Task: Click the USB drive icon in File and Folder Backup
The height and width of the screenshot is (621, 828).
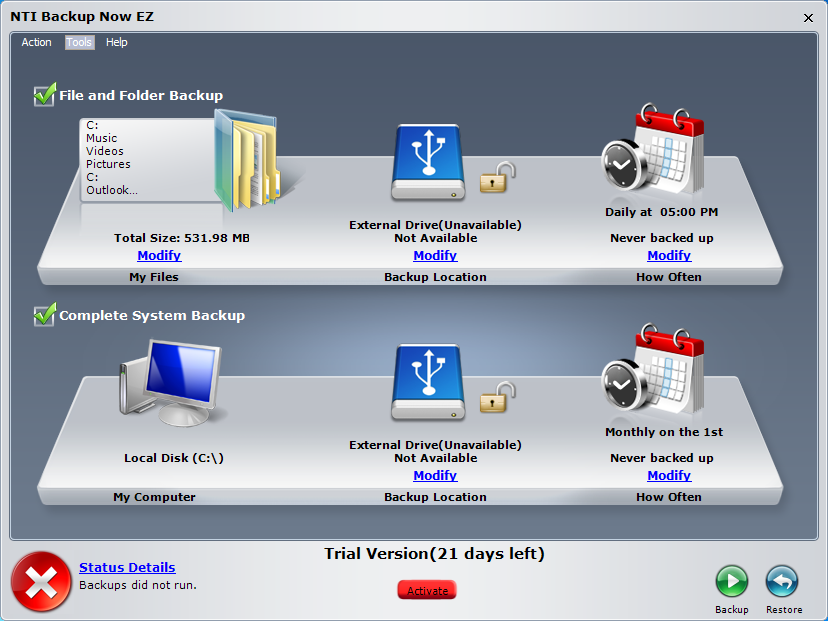Action: [x=428, y=162]
